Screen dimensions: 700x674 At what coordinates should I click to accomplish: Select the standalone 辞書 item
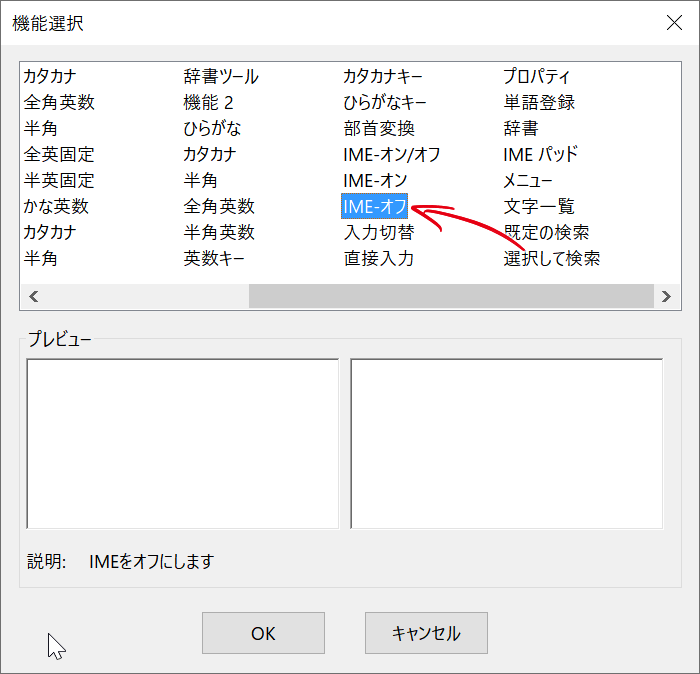521,129
